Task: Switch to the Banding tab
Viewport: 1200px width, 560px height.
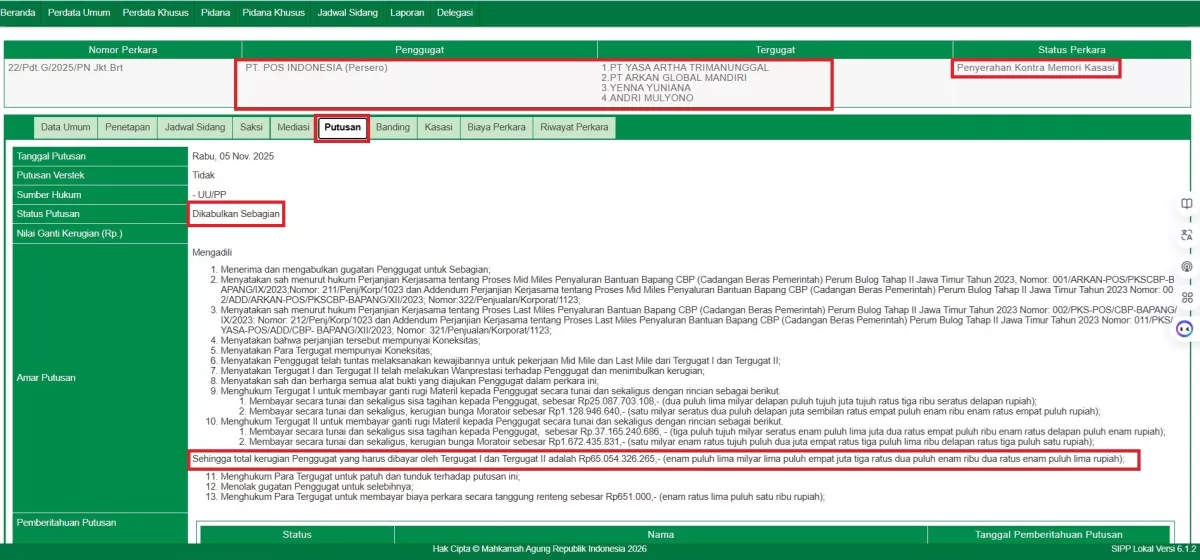Action: pos(393,128)
